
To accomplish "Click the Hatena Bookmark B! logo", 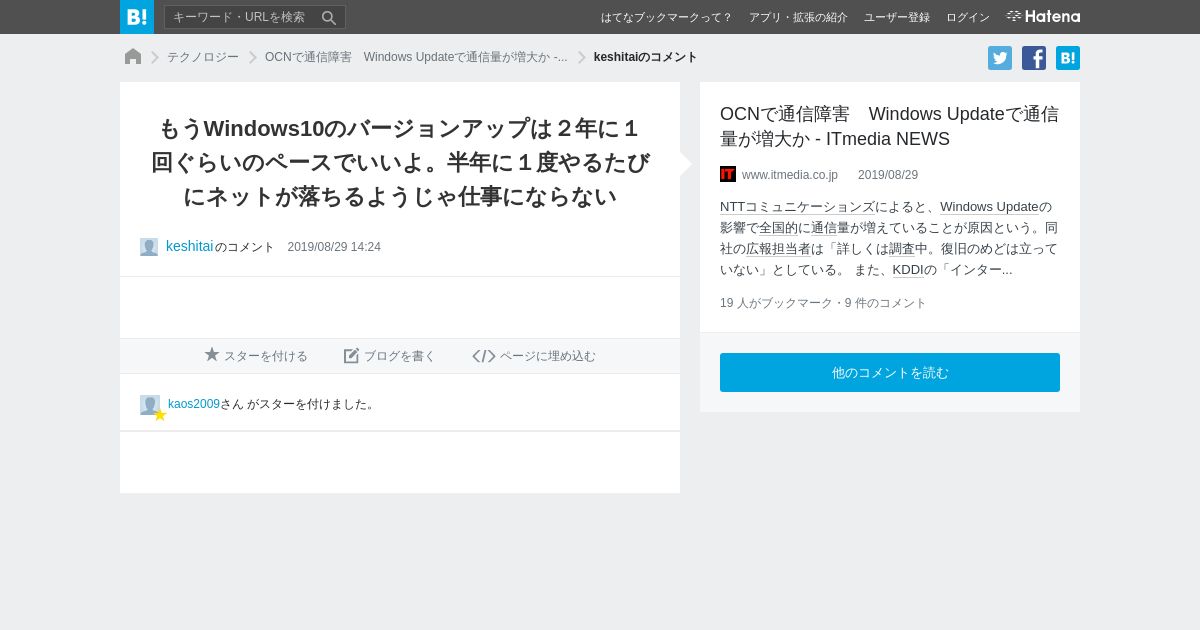I will (x=137, y=17).
